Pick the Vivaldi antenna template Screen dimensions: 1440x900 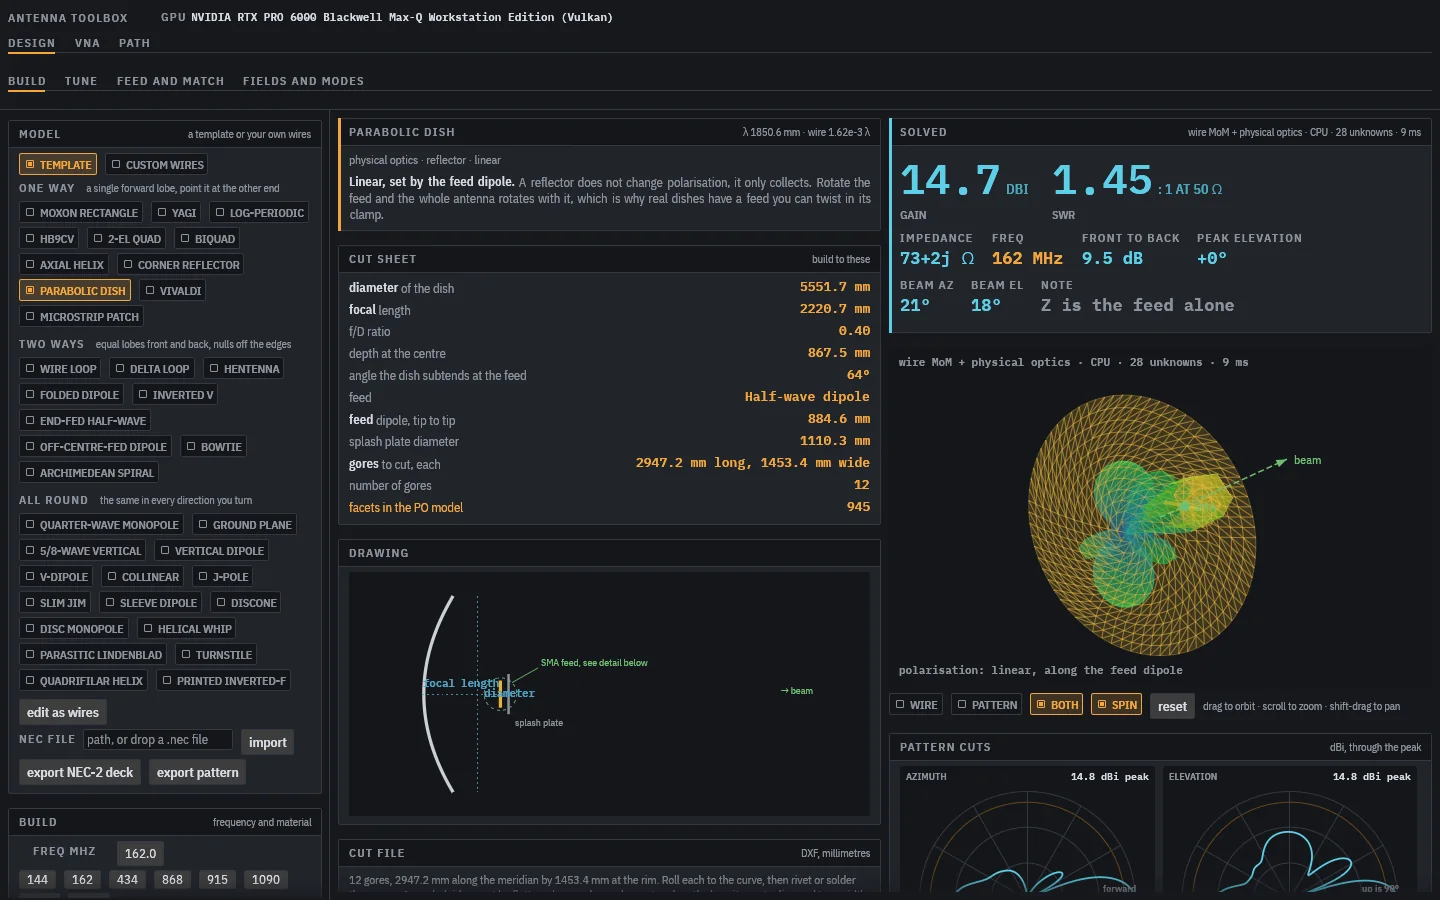[174, 290]
